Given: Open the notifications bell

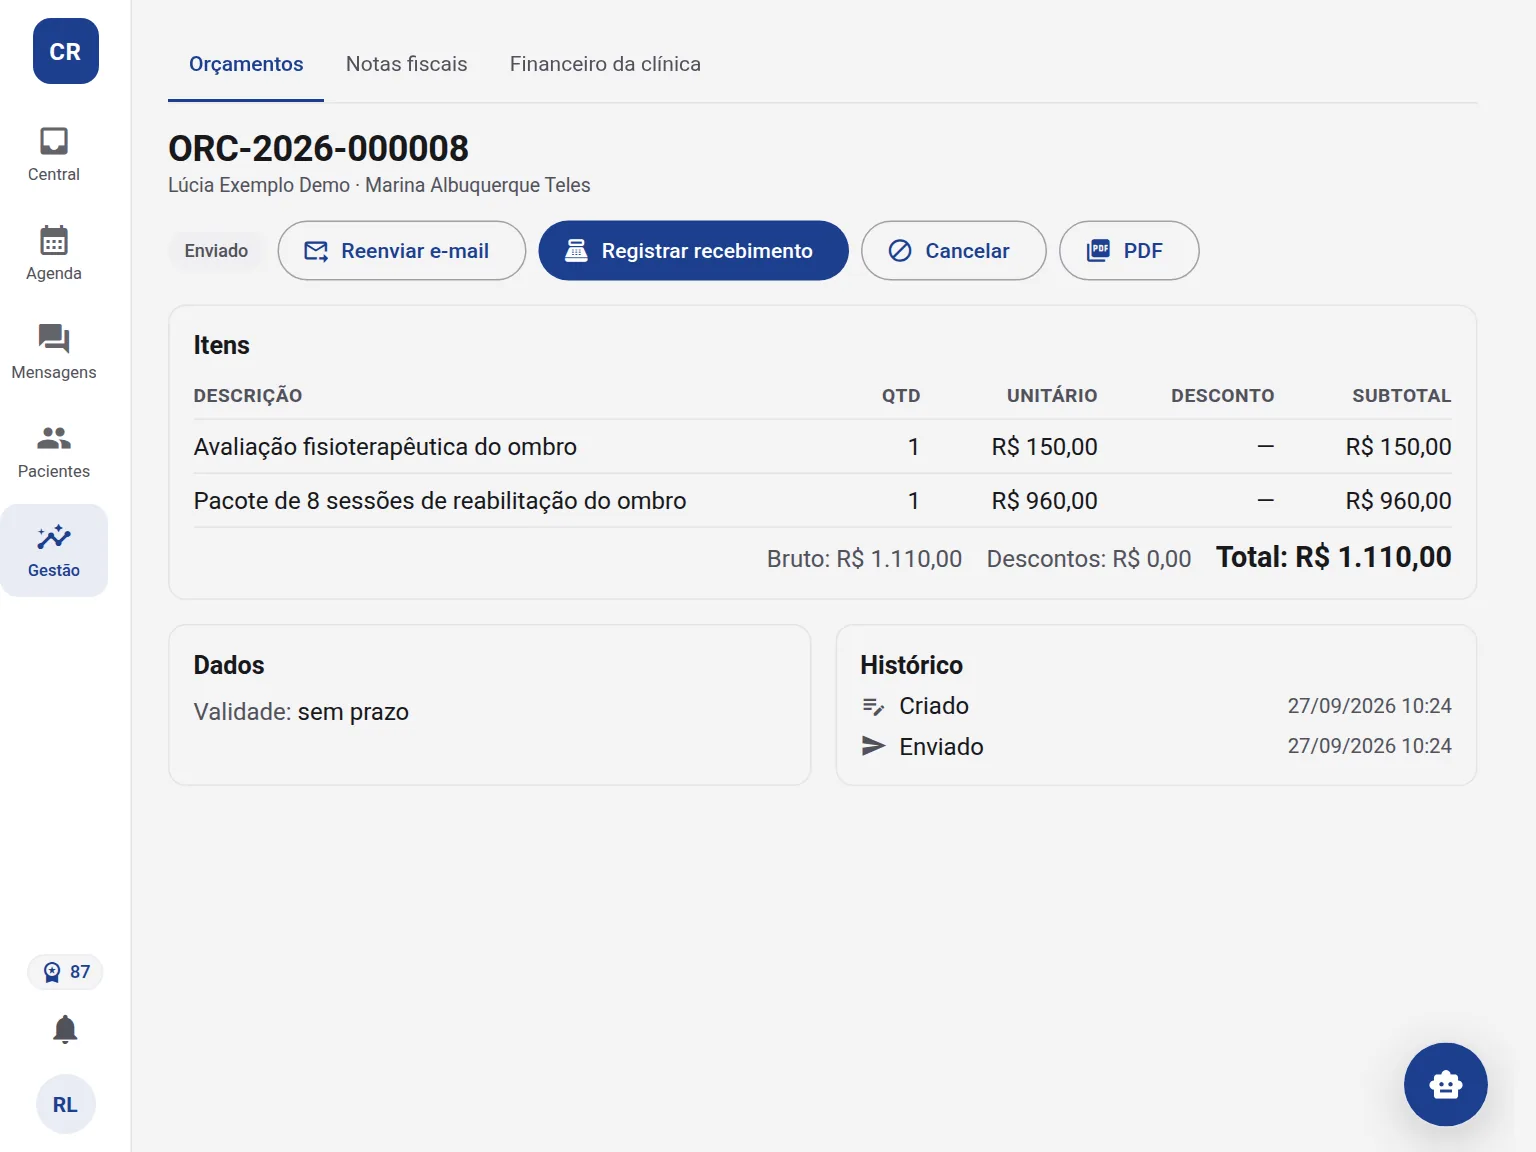Looking at the screenshot, I should click(65, 1029).
